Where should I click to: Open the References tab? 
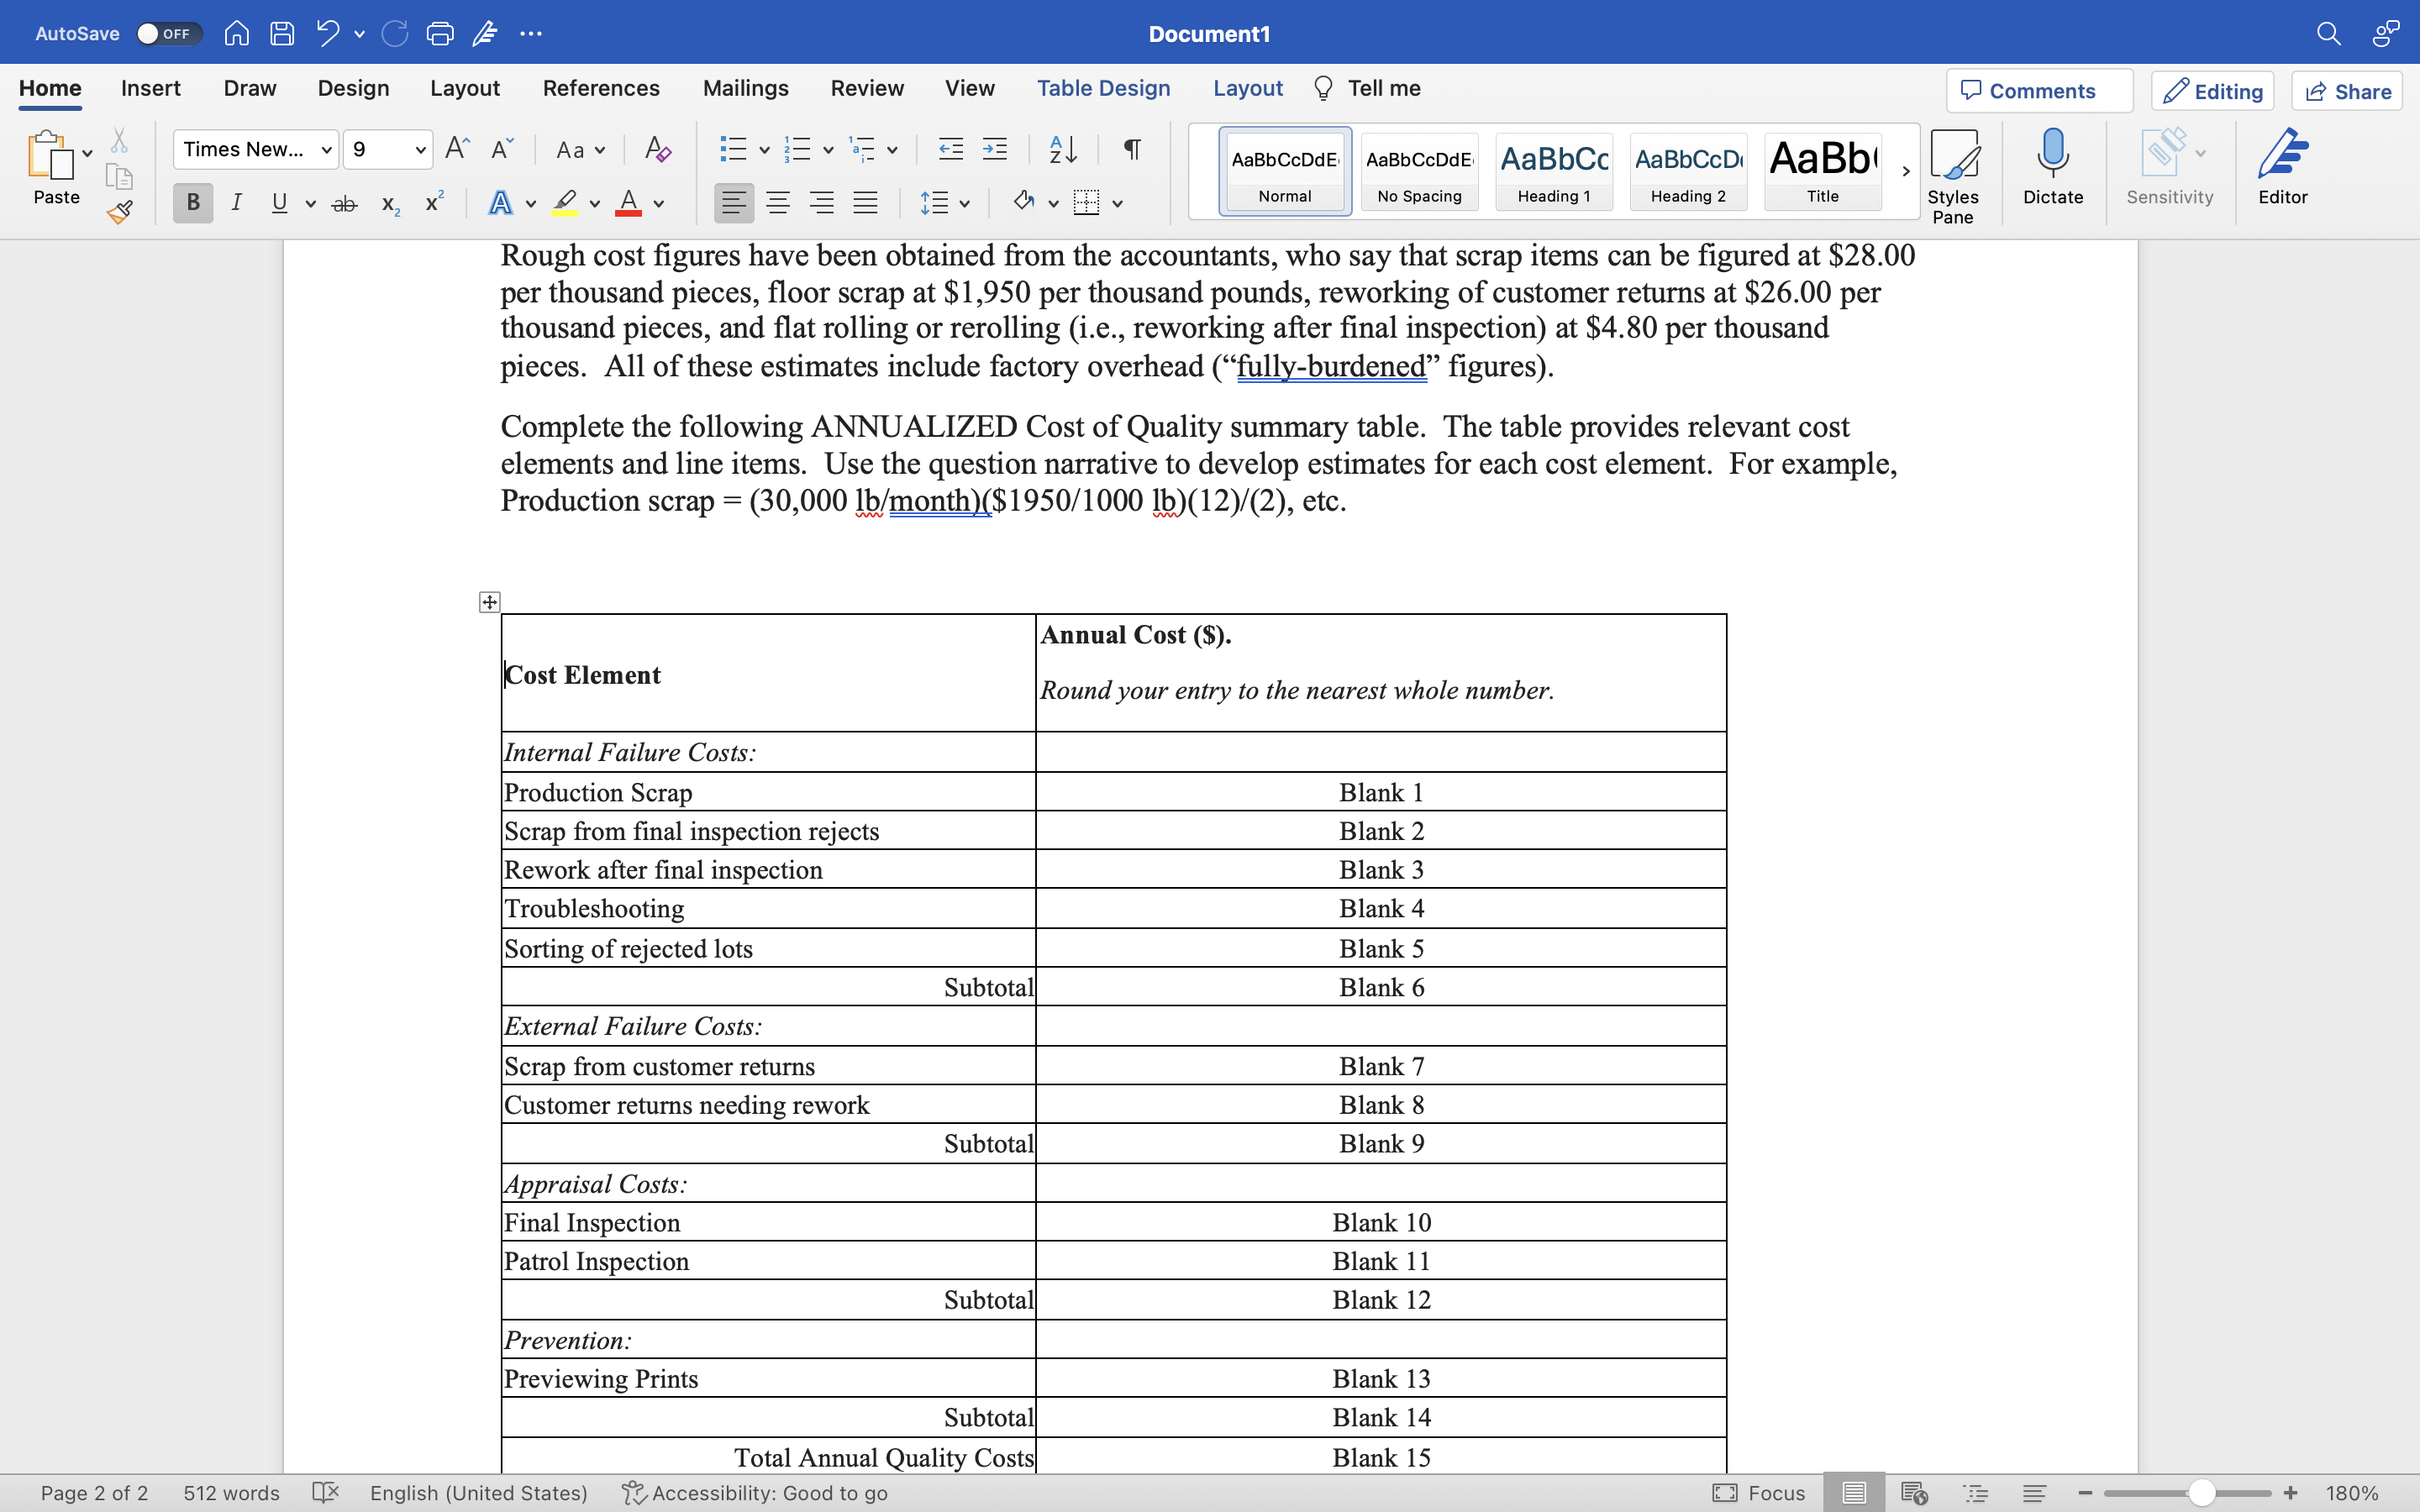click(600, 88)
